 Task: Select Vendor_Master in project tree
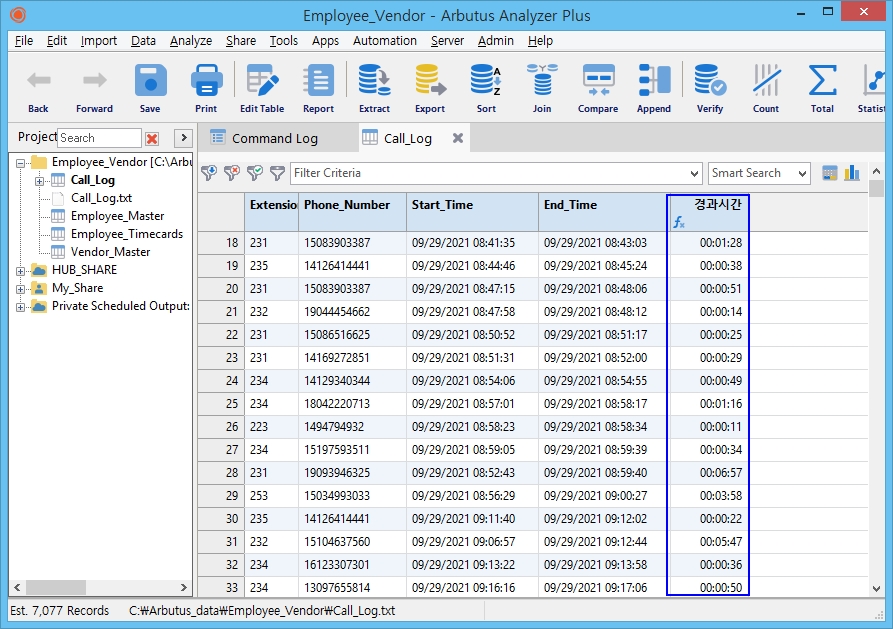[110, 252]
